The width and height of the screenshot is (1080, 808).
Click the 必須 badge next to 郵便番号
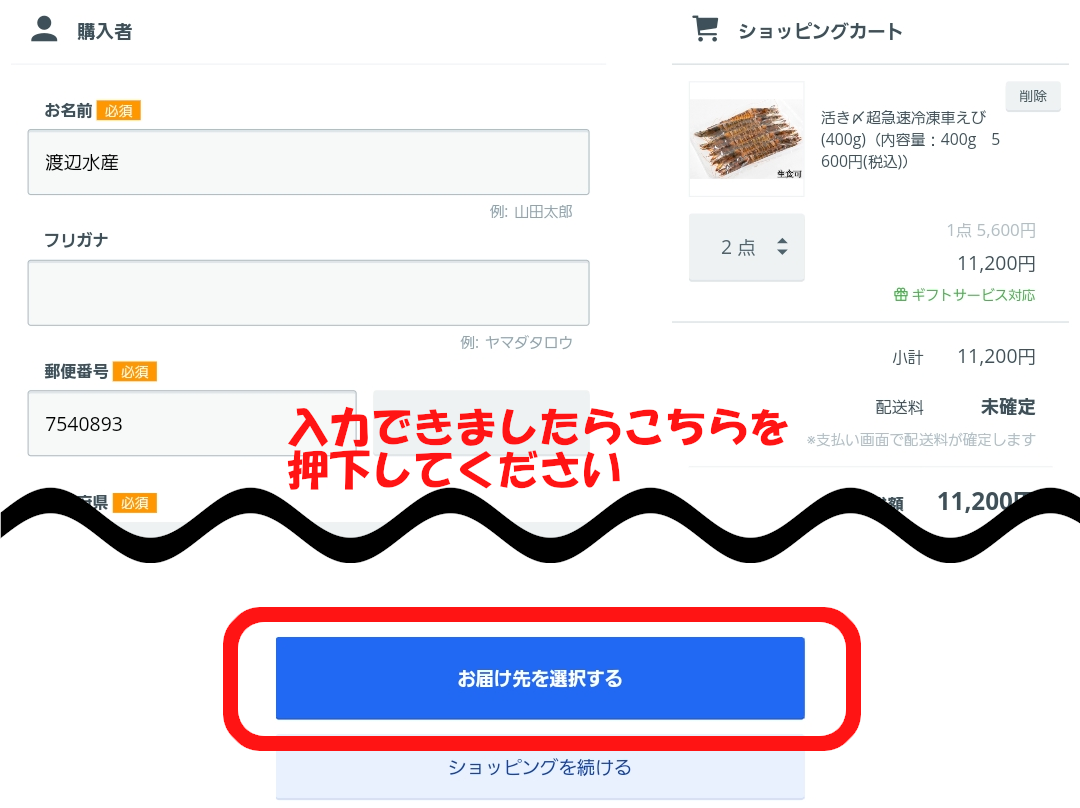[135, 371]
